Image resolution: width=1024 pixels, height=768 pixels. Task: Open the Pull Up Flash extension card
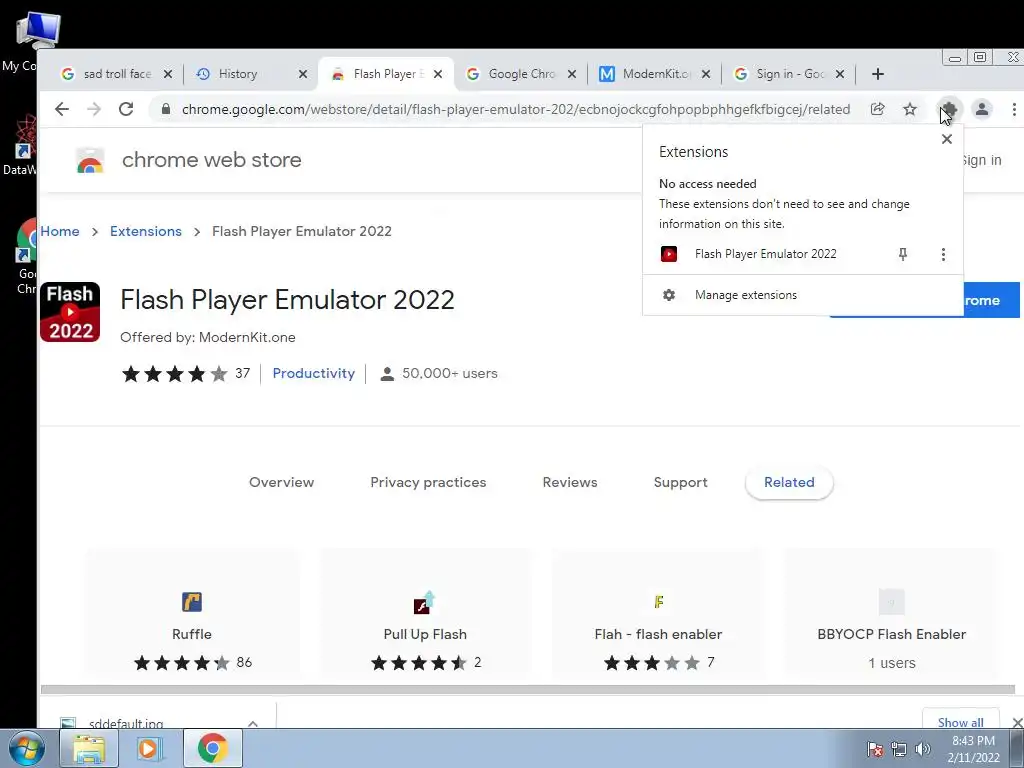coord(425,614)
